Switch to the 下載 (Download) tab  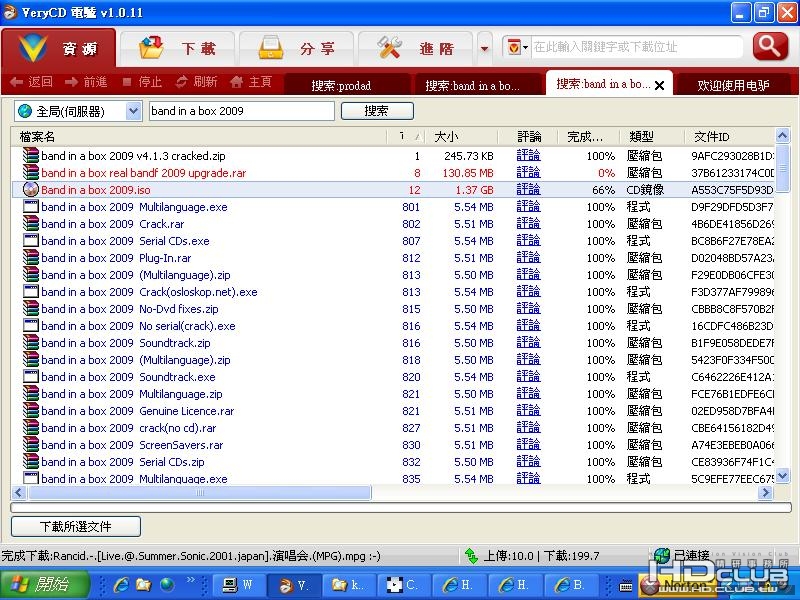point(178,48)
